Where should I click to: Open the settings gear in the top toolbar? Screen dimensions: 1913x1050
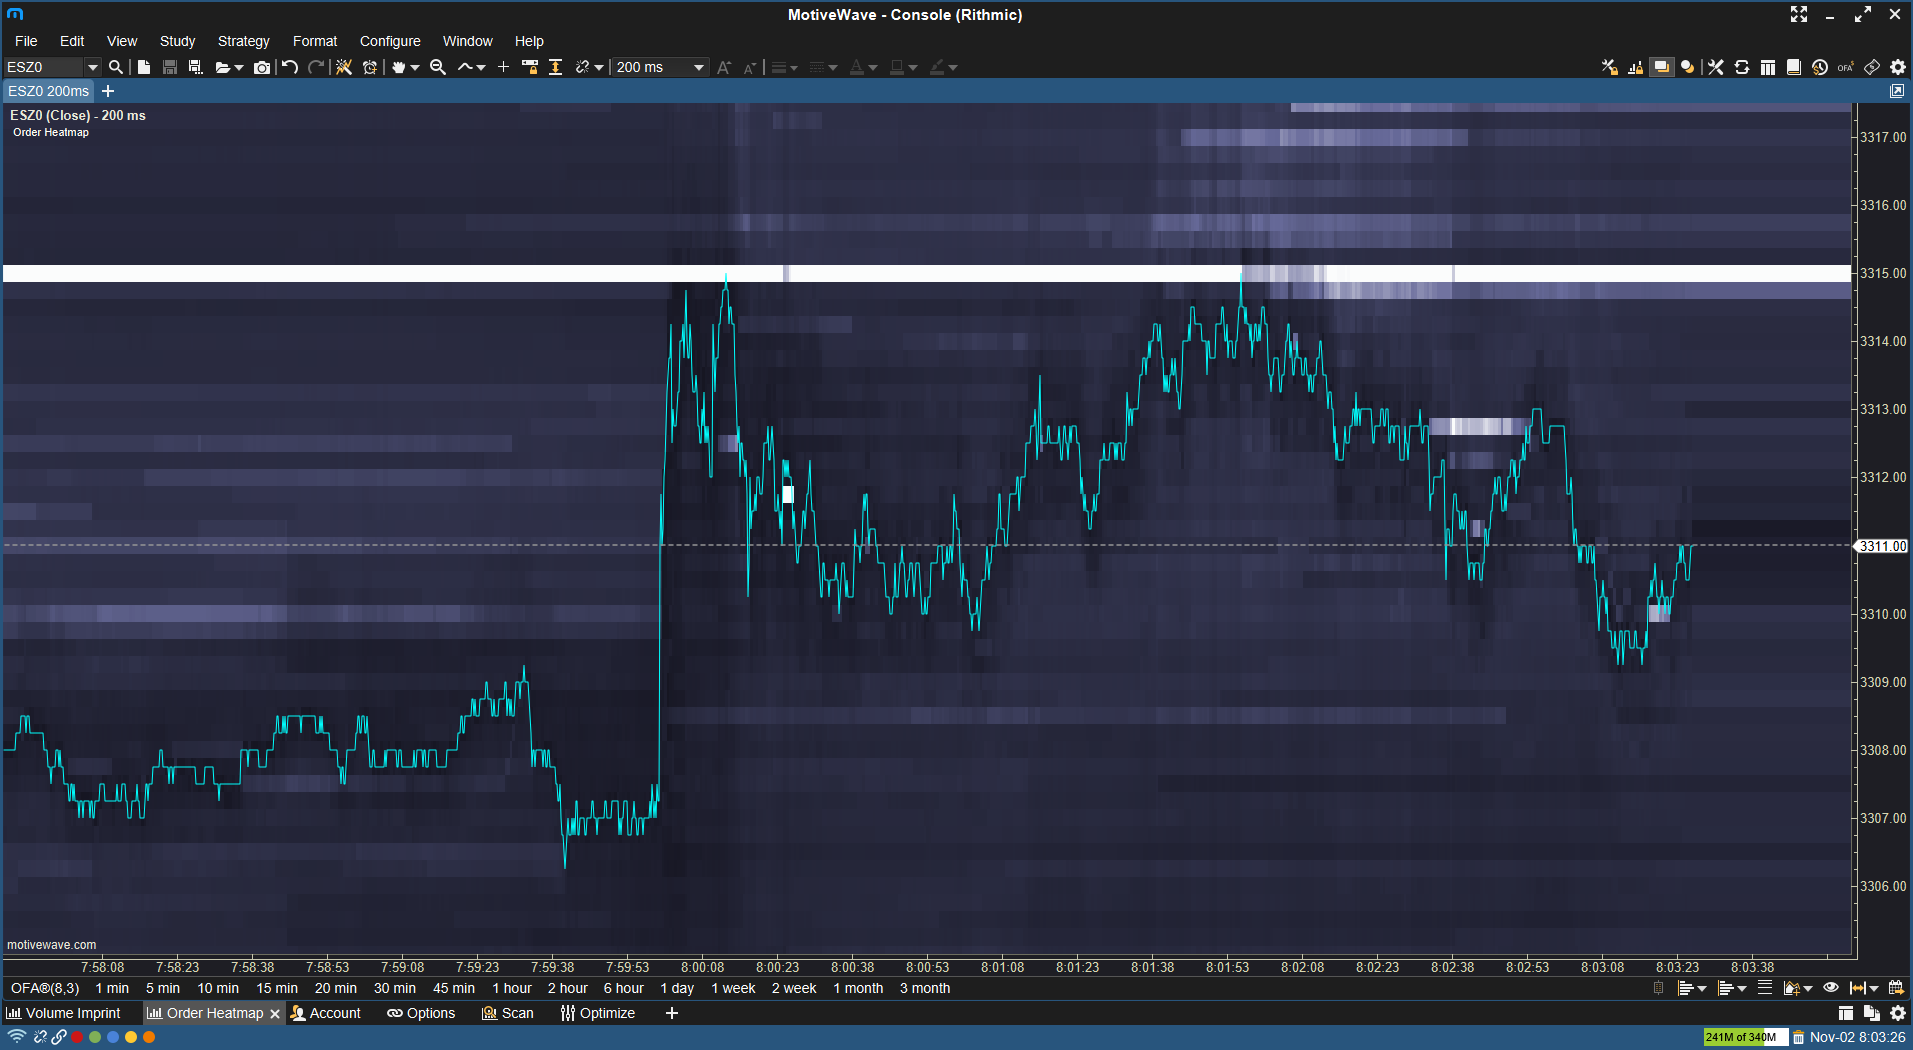1898,67
